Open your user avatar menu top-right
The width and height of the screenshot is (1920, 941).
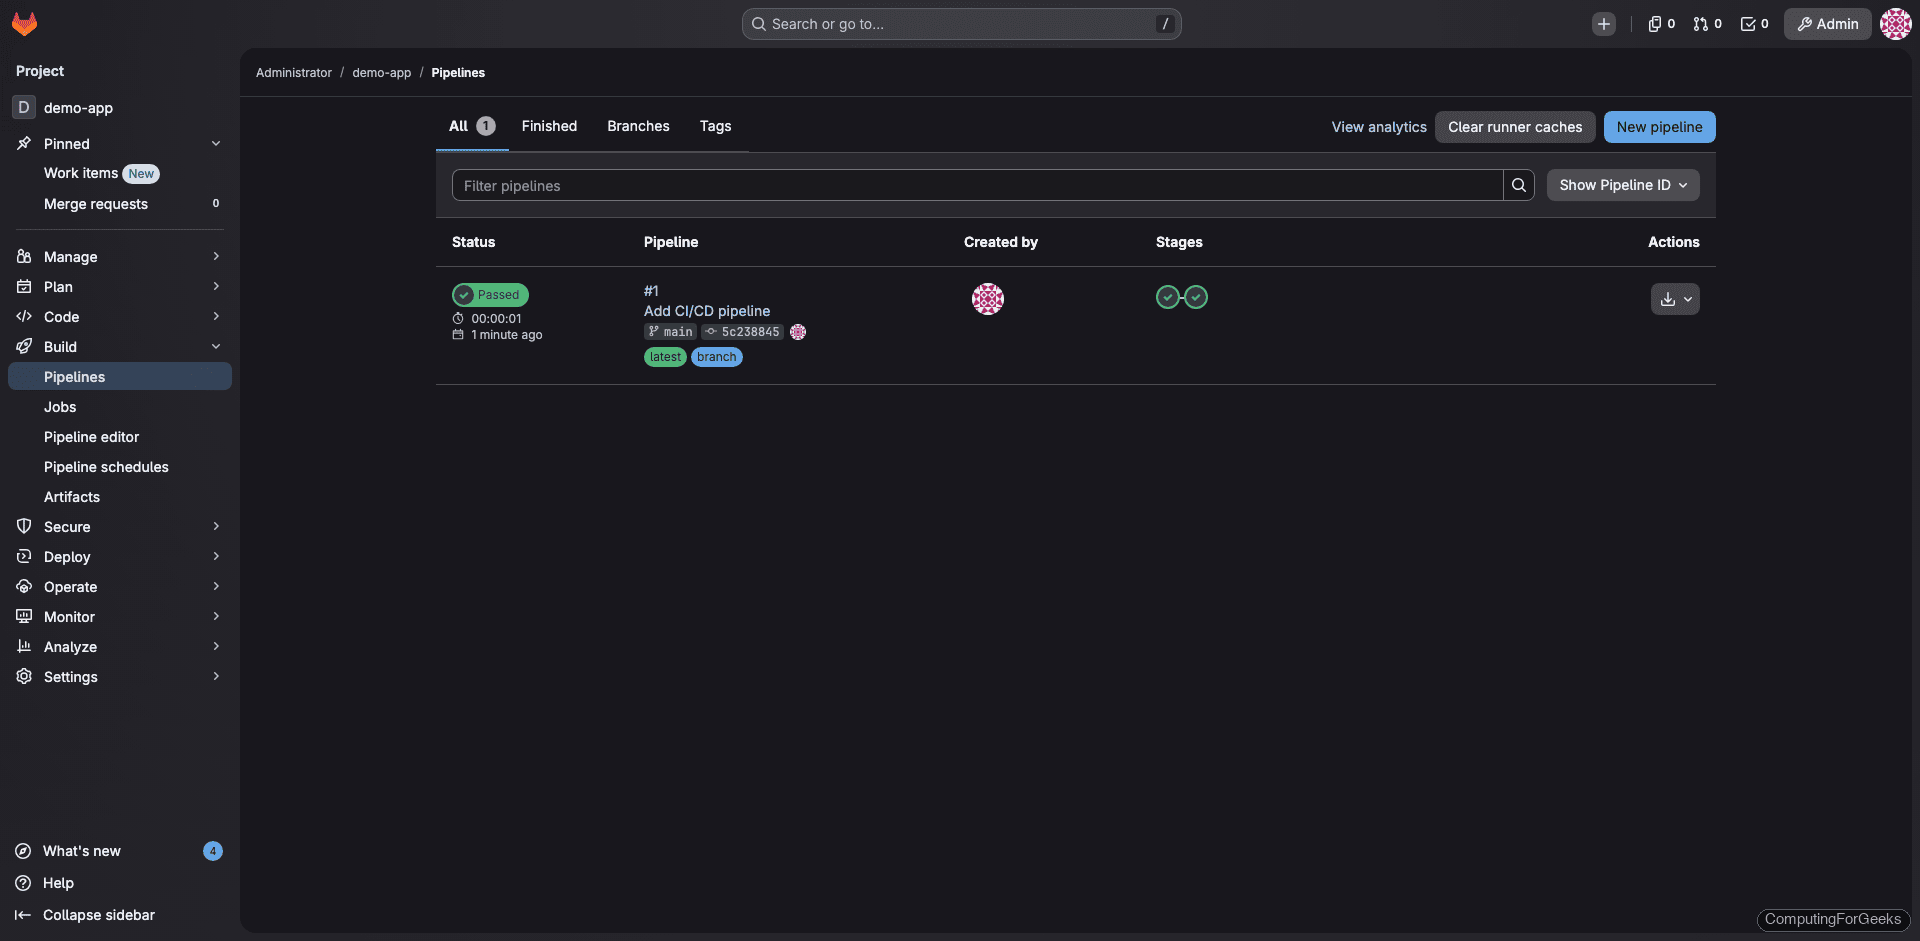(1895, 24)
